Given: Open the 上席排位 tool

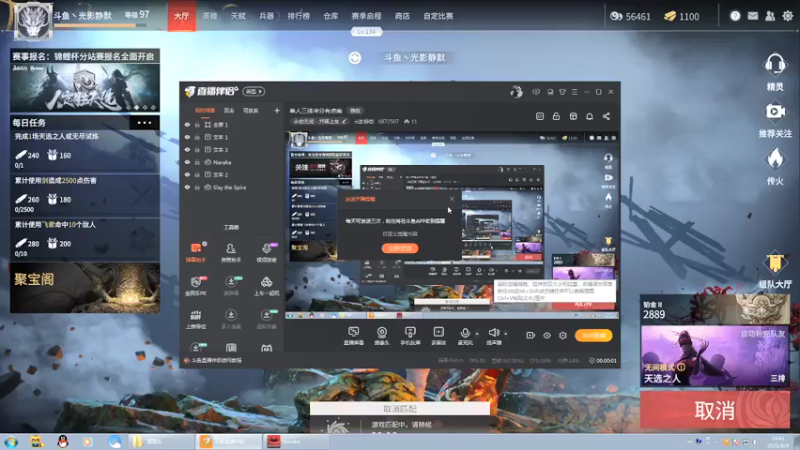Looking at the screenshot, I should [x=196, y=319].
